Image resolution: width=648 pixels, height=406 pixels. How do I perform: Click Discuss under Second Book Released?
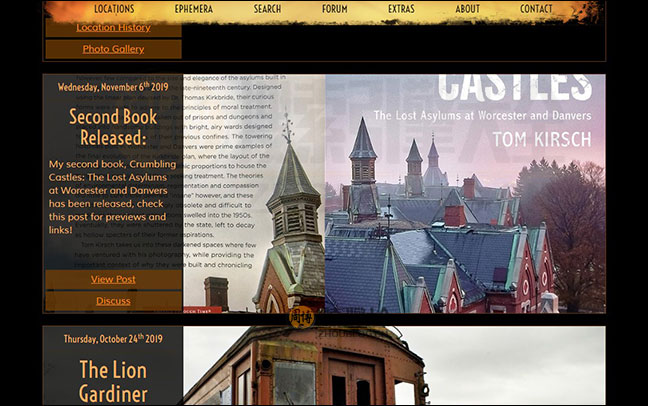[x=113, y=301]
